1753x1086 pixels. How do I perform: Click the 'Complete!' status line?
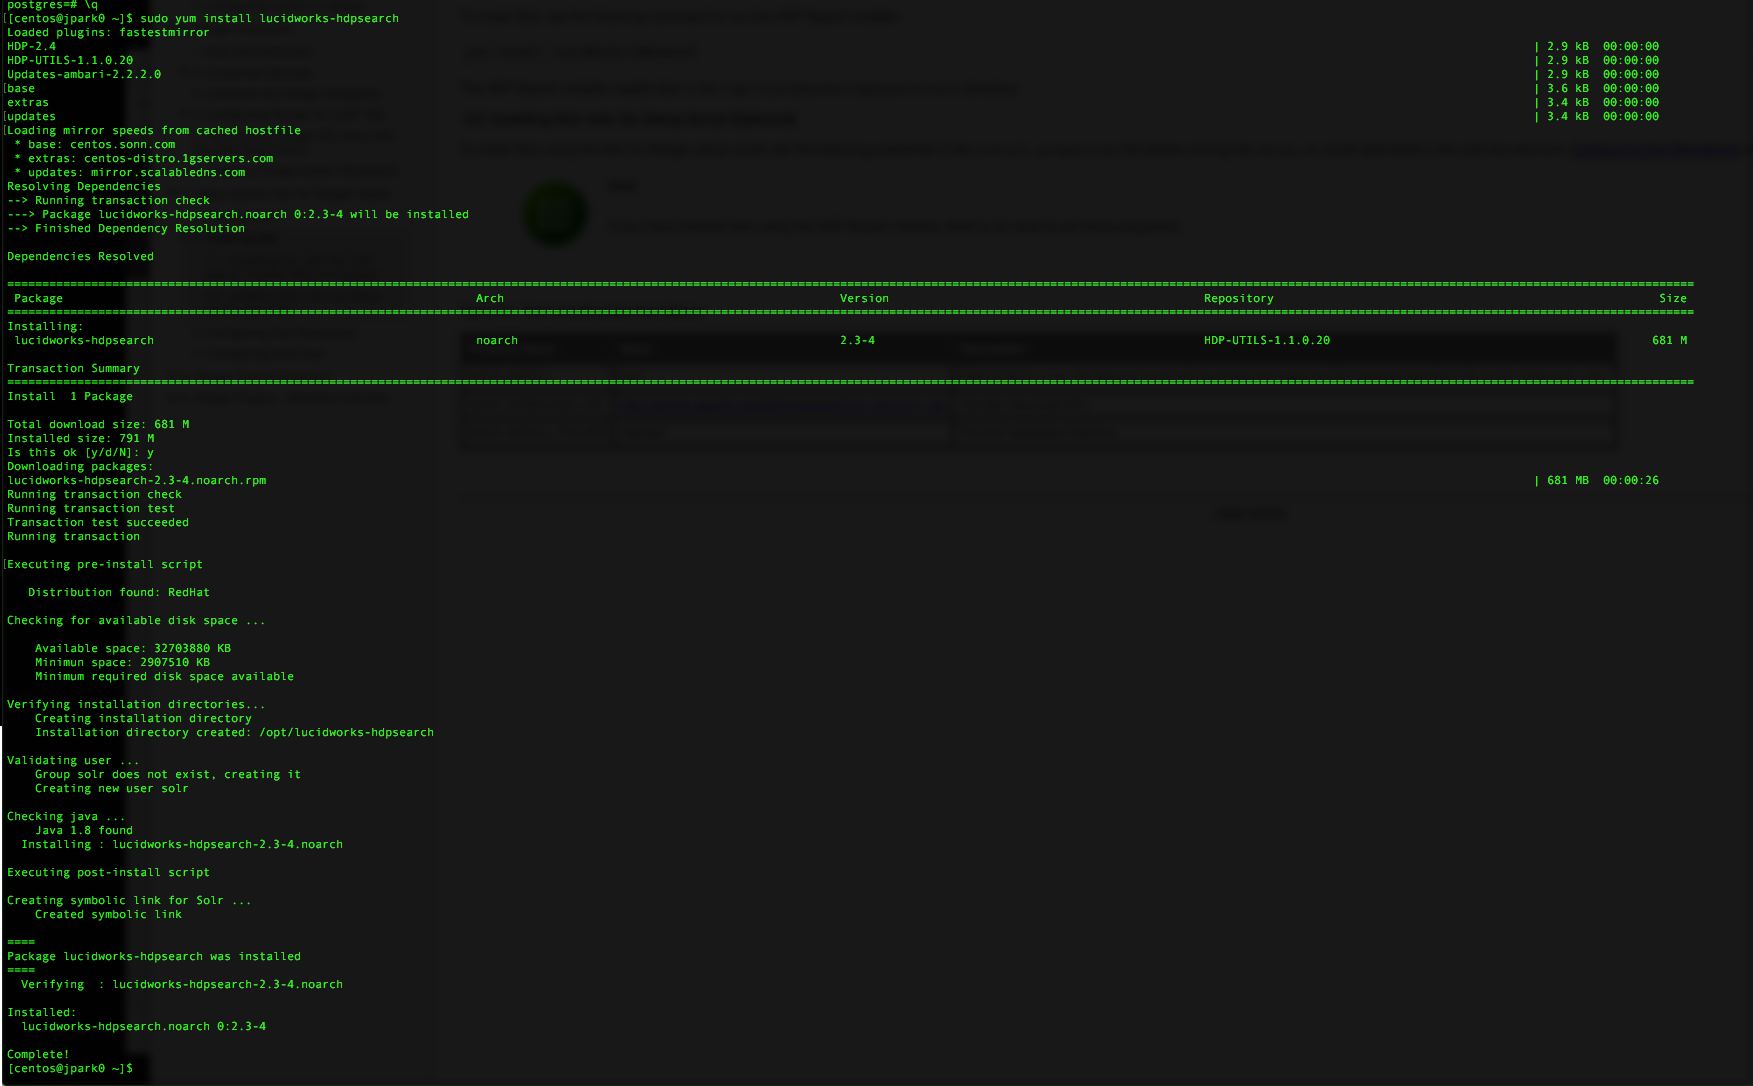tap(38, 1054)
